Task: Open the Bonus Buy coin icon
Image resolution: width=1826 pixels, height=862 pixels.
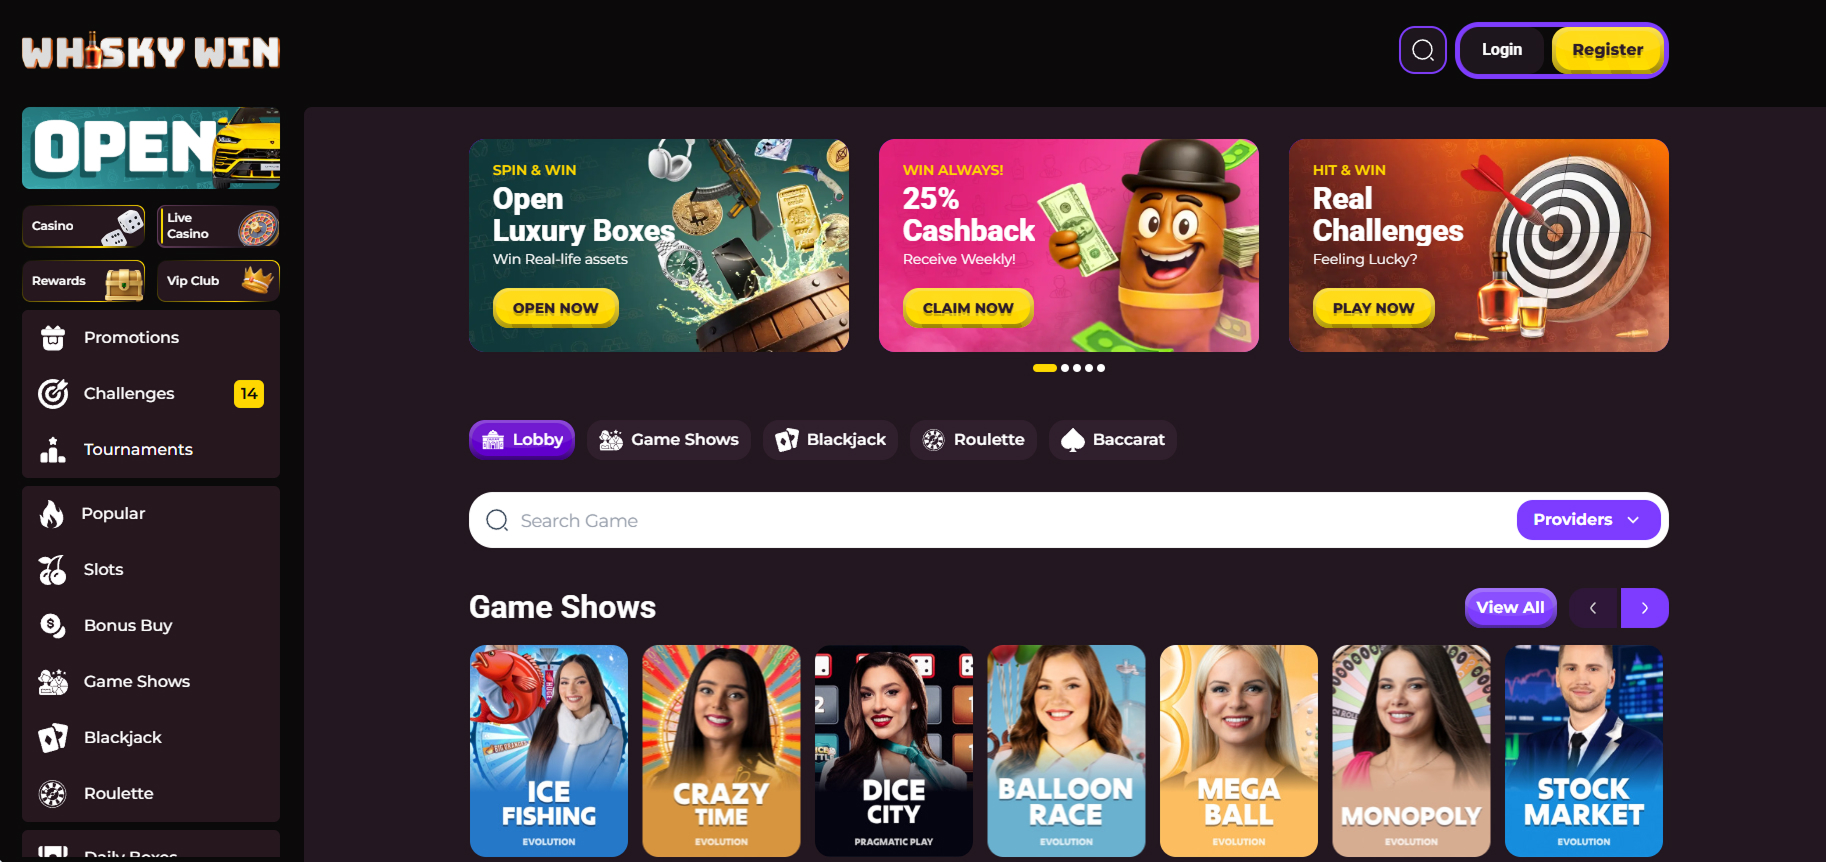Action: [53, 626]
